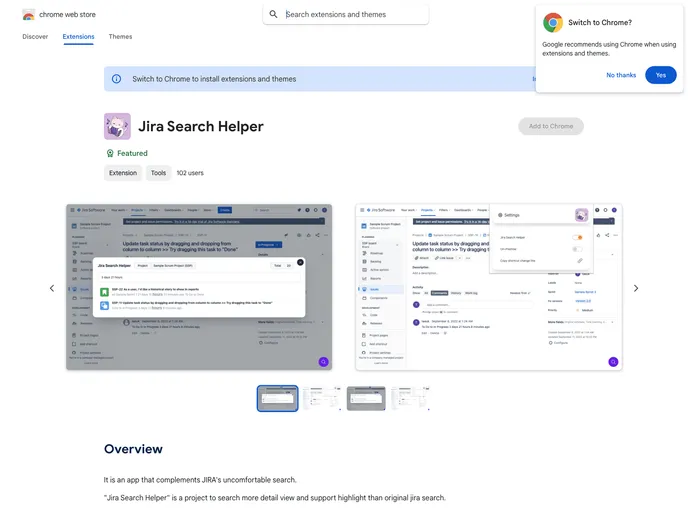The height and width of the screenshot is (512, 688).
Task: Click the "complements JIRA's uncomfortable search" line
Action: click(x=200, y=480)
